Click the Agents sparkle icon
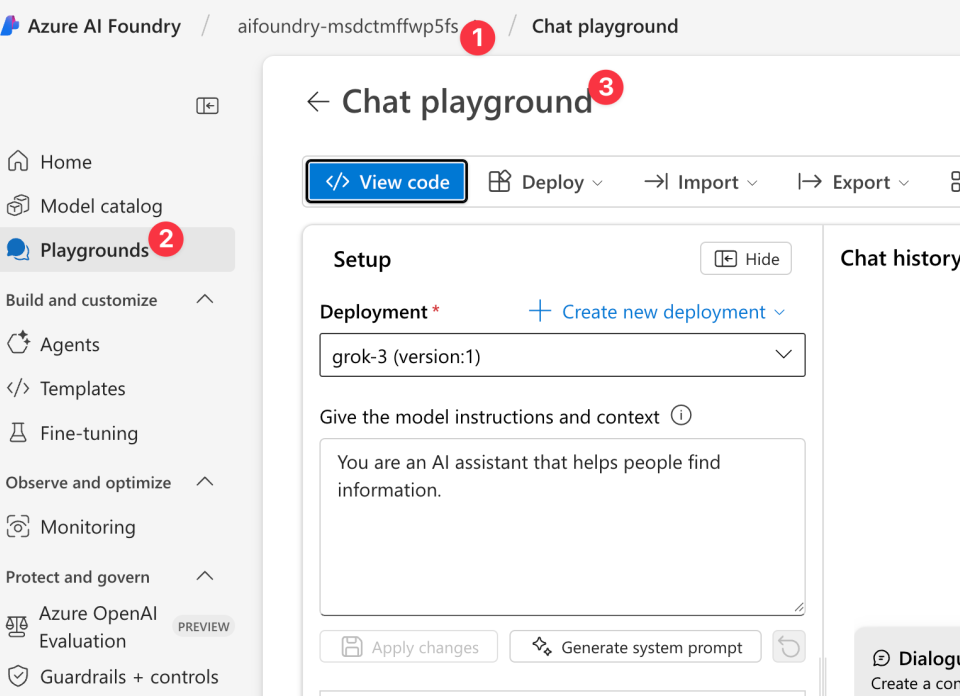The image size is (960, 696). 18,343
